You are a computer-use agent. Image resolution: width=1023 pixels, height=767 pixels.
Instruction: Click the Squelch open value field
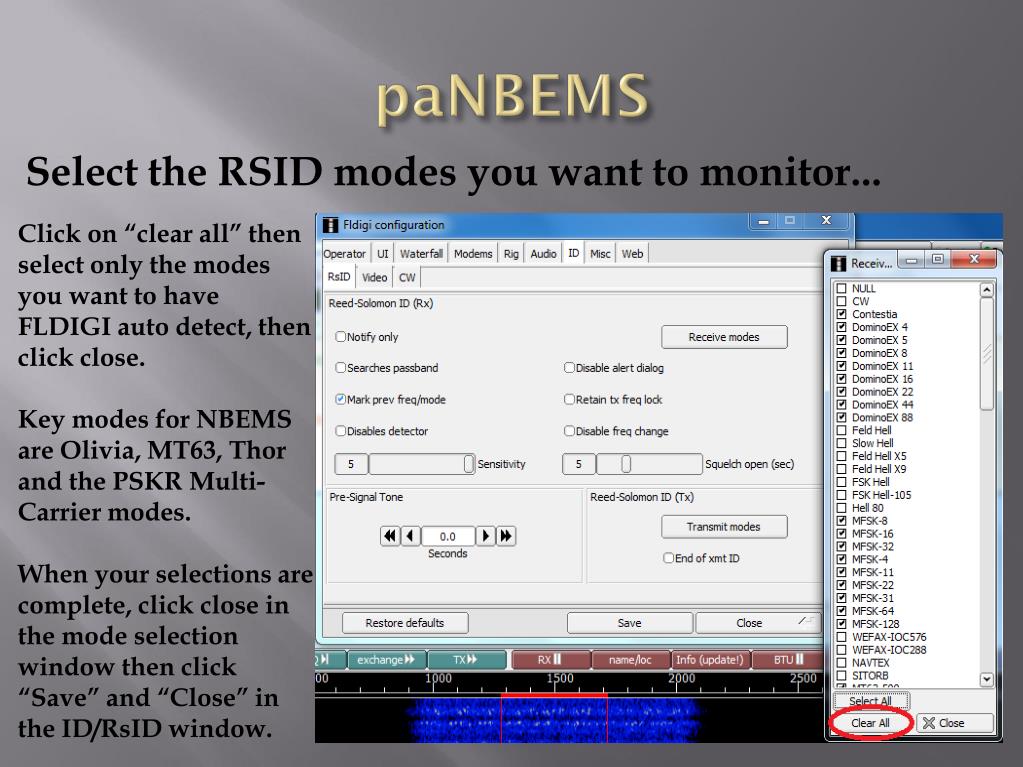coord(579,464)
